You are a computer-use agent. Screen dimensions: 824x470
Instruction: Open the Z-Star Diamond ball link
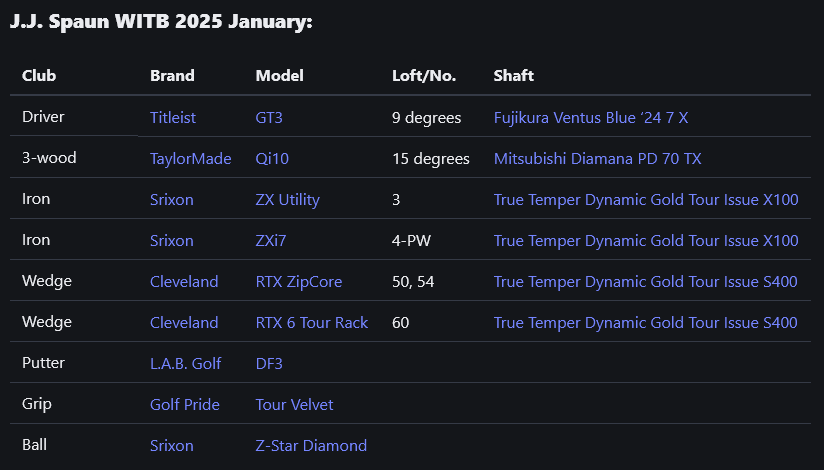(x=311, y=445)
